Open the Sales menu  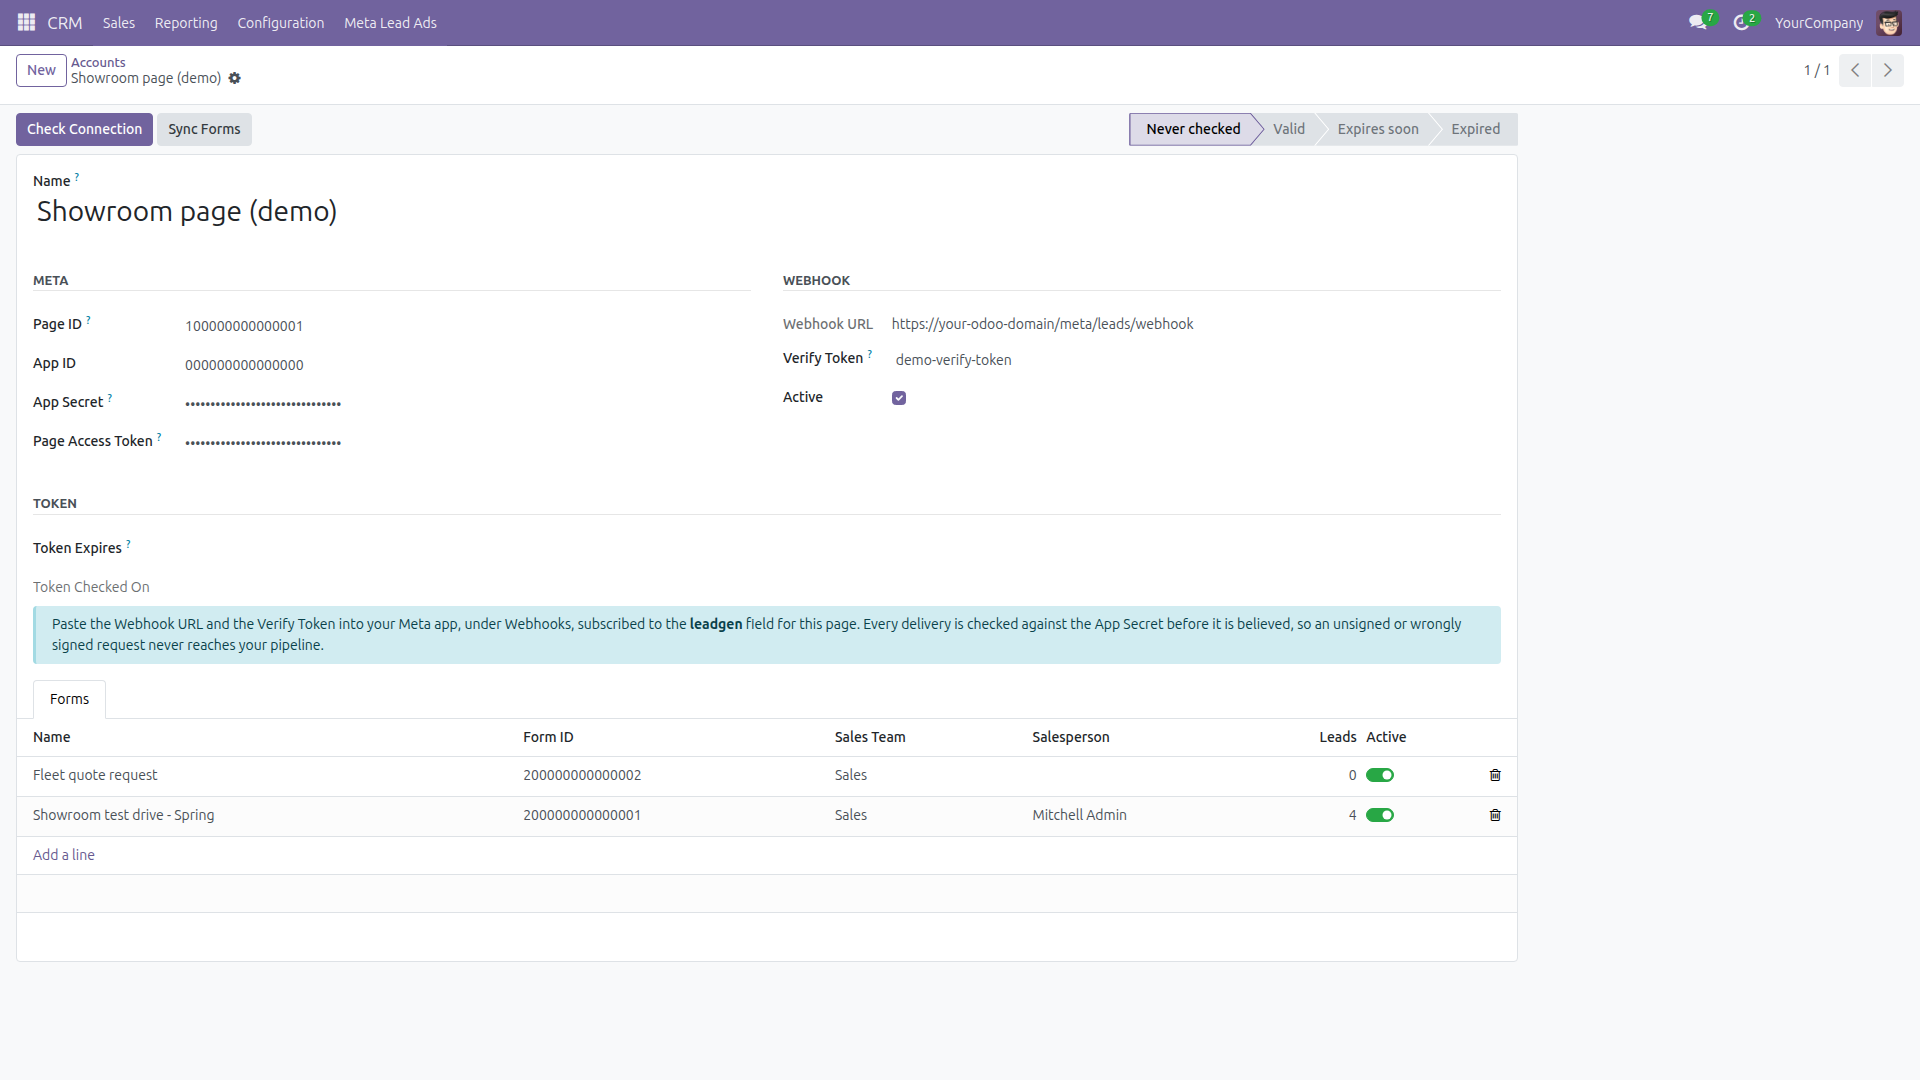pyautogui.click(x=118, y=22)
